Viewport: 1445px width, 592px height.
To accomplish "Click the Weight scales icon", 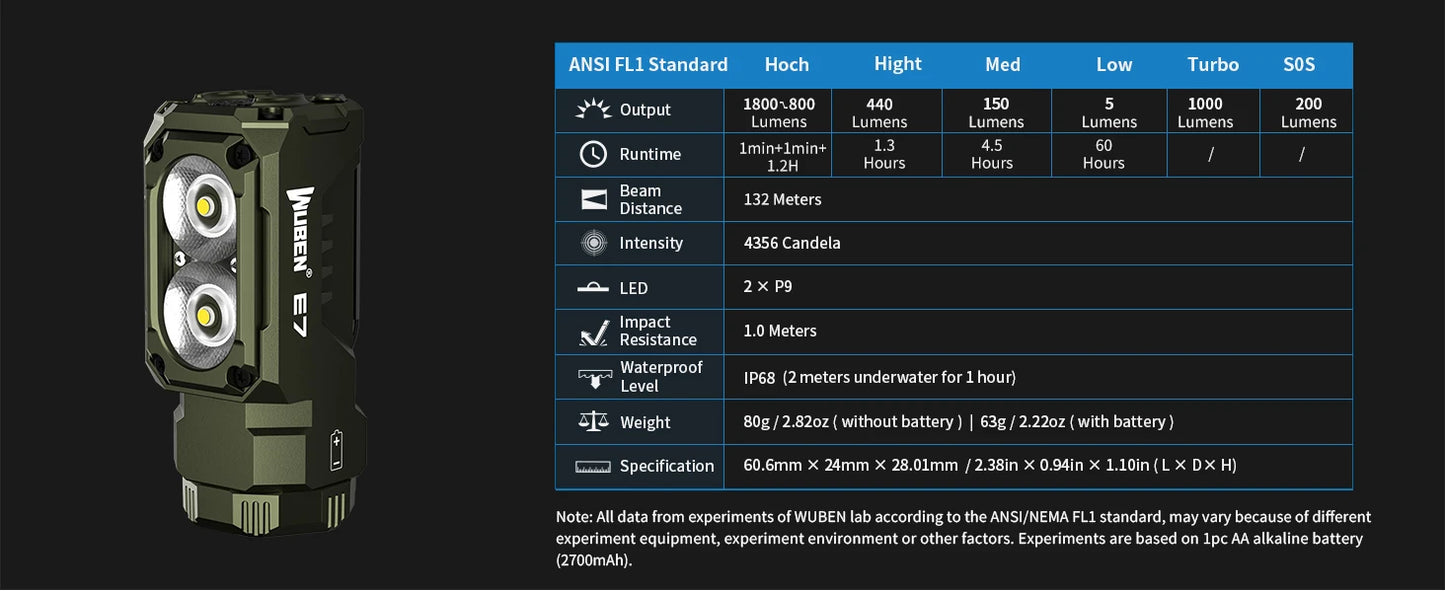I will pos(593,421).
